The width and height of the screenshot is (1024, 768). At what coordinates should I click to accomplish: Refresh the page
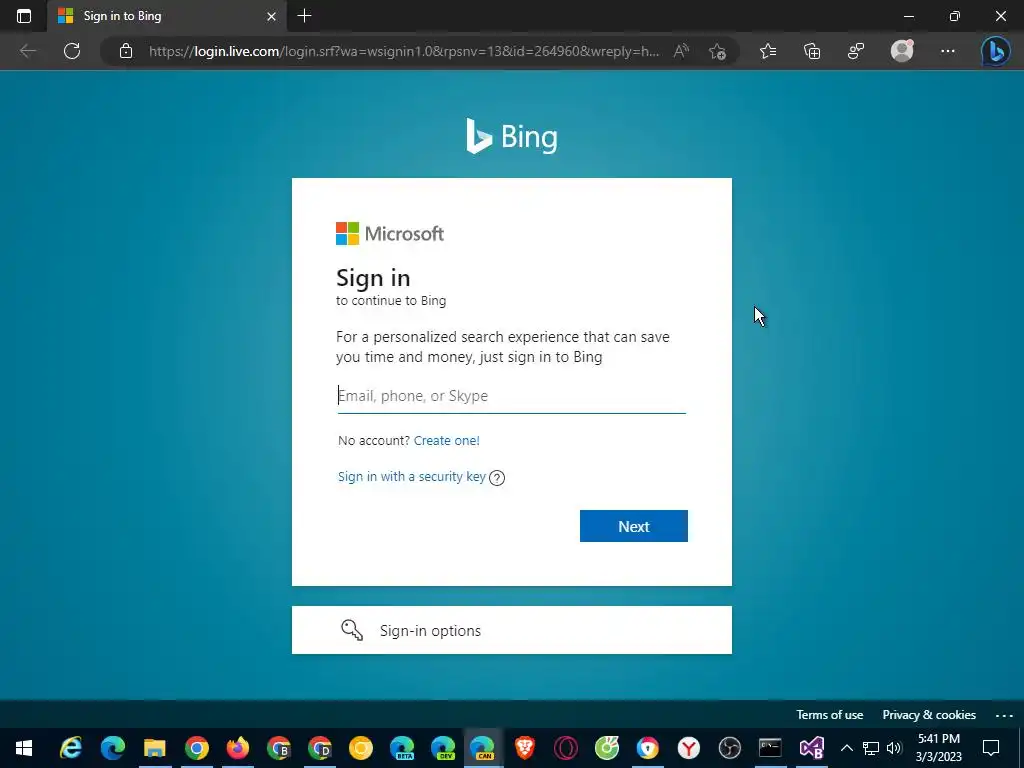pos(72,51)
